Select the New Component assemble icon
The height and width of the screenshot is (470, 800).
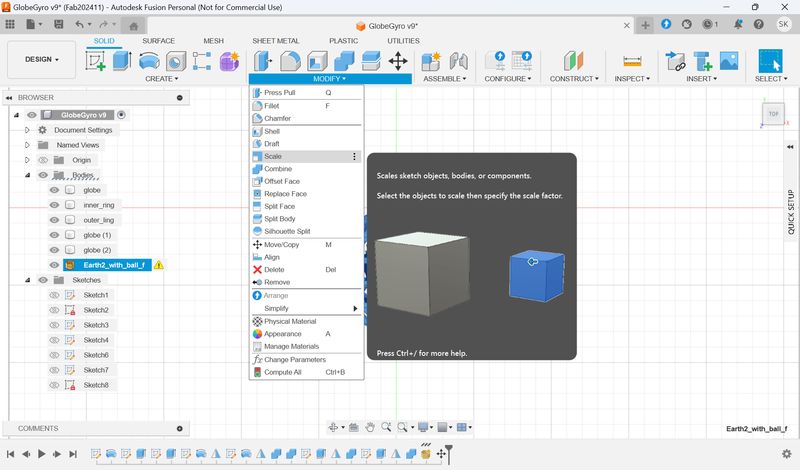(431, 61)
